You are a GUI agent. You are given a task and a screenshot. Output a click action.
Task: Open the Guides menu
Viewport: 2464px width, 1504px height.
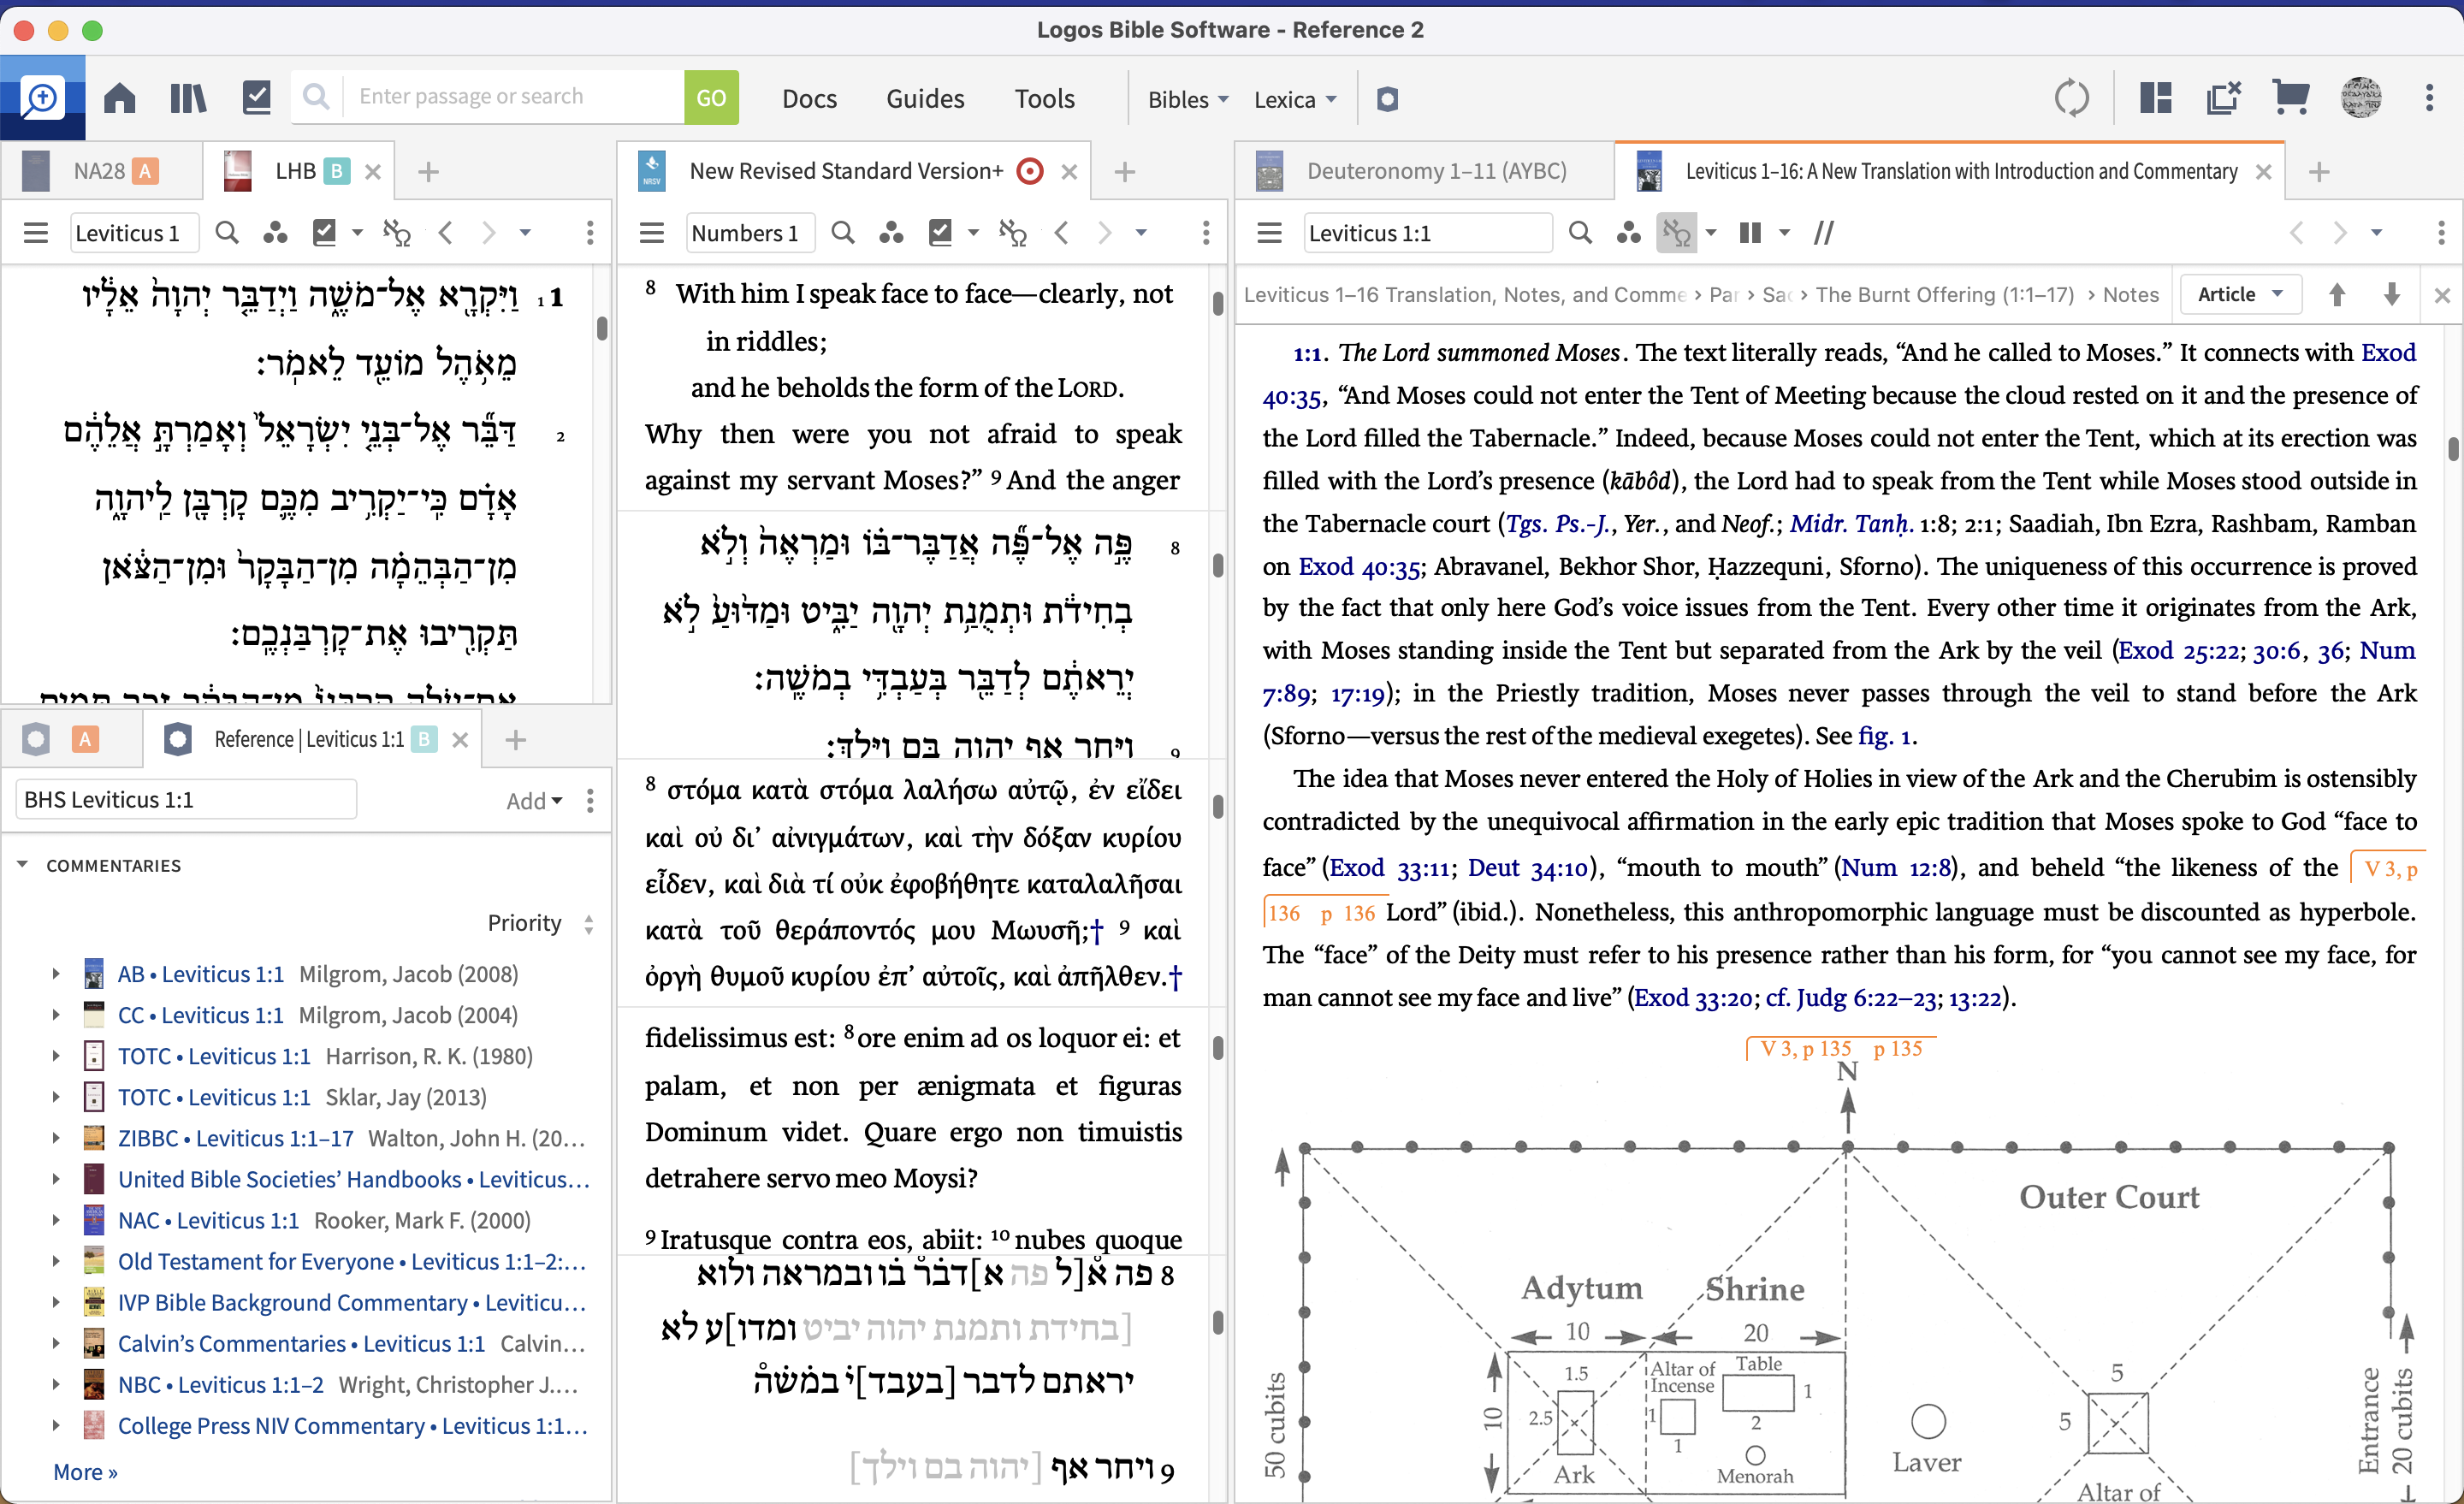[925, 99]
